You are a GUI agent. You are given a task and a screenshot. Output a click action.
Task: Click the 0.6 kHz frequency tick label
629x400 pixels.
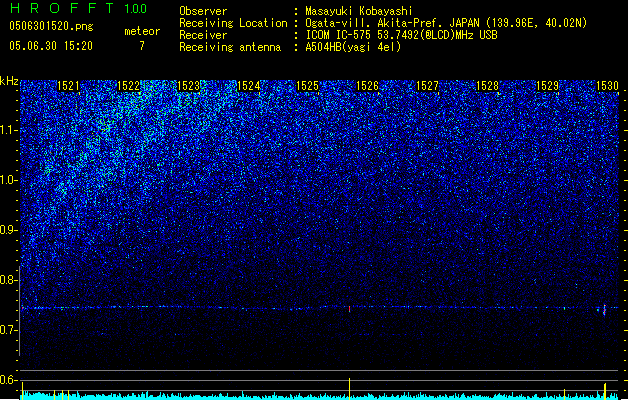[x=8, y=380]
